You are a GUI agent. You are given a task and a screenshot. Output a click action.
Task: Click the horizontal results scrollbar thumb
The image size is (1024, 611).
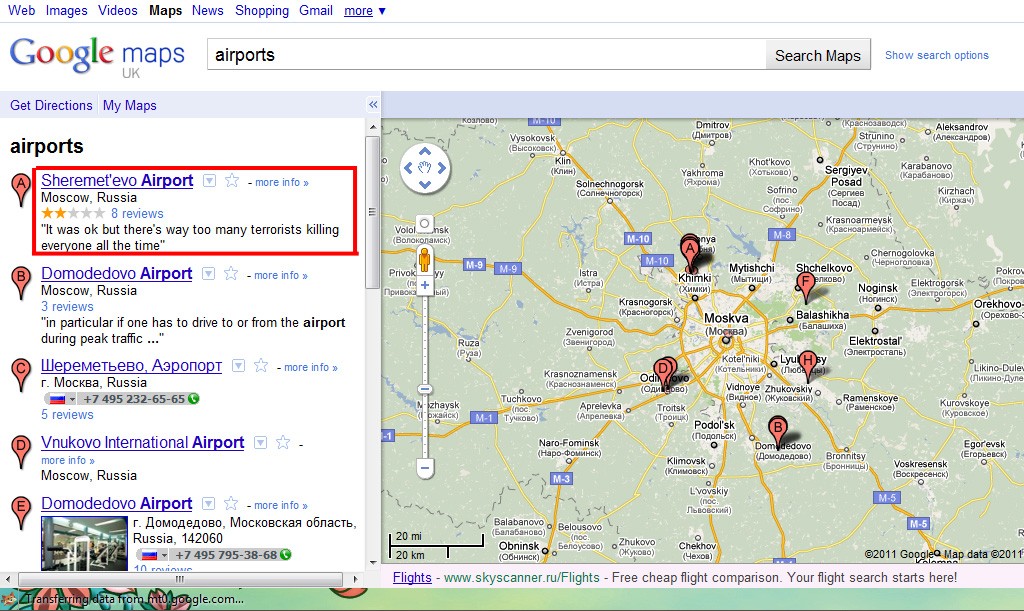[x=180, y=579]
